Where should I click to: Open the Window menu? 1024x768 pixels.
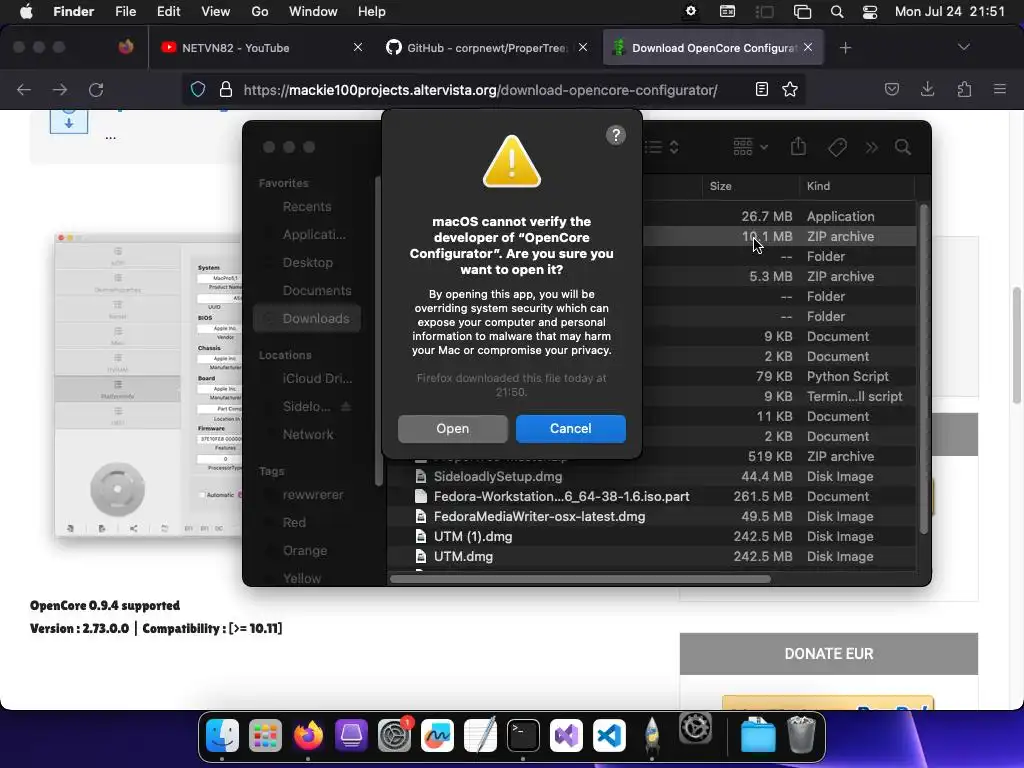(313, 12)
